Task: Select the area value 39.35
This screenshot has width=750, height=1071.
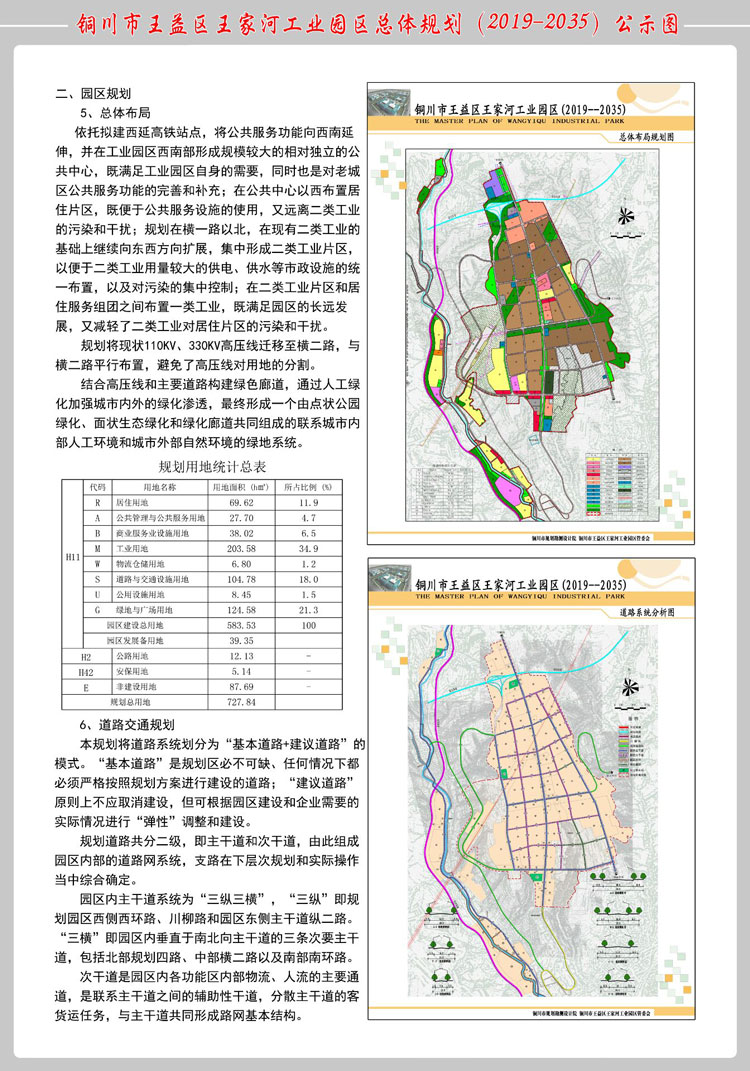Action: click(240, 641)
